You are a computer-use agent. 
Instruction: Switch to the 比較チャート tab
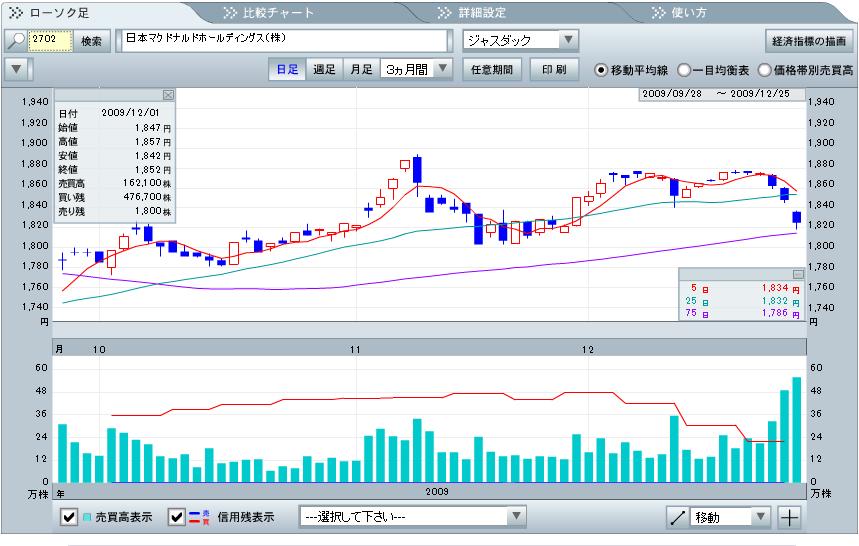pos(270,13)
